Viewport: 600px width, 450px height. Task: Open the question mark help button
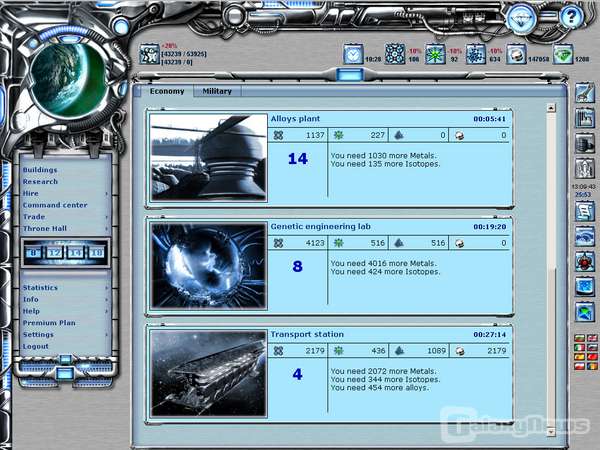pos(571,17)
